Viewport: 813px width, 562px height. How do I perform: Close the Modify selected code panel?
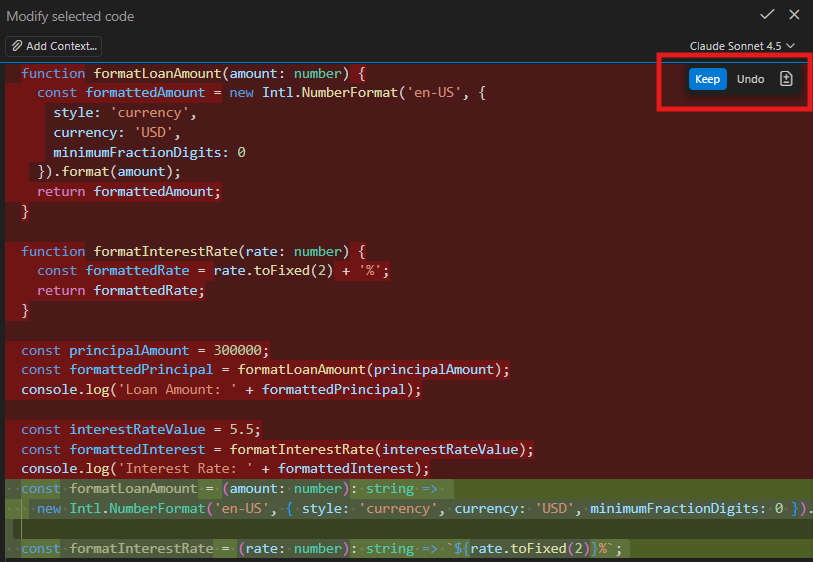[794, 15]
